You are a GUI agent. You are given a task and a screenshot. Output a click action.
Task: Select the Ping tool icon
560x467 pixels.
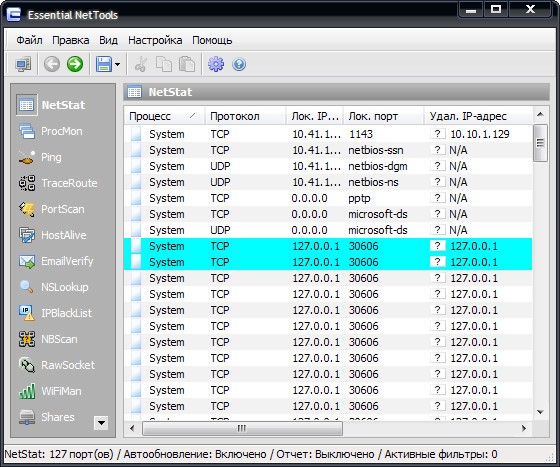pyautogui.click(x=27, y=157)
